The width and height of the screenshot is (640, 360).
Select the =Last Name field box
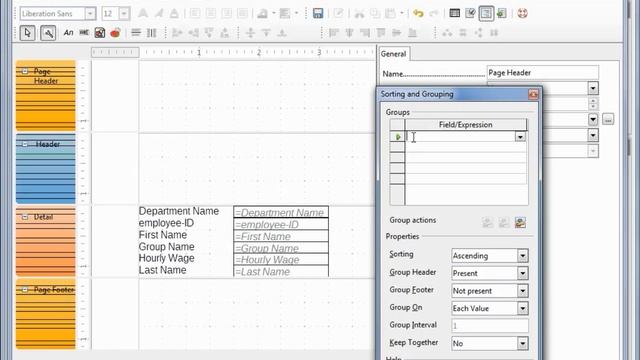[281, 271]
